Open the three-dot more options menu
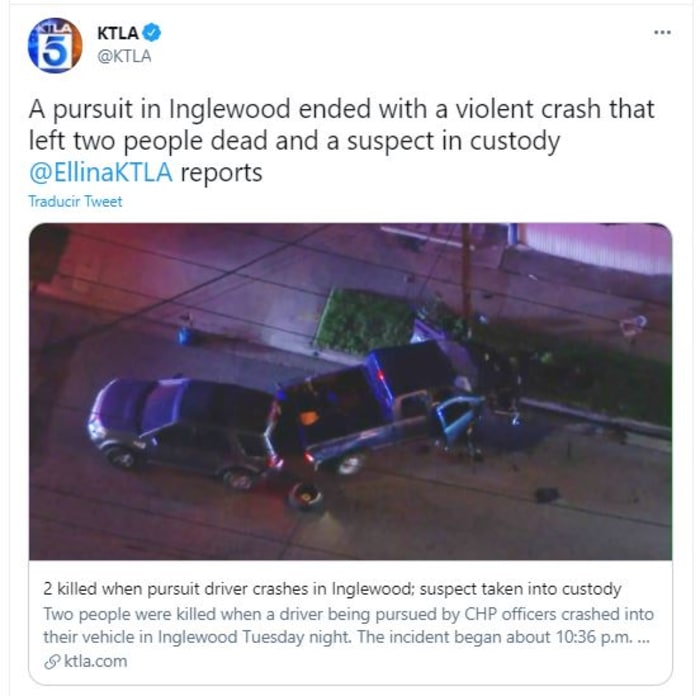 coord(662,32)
